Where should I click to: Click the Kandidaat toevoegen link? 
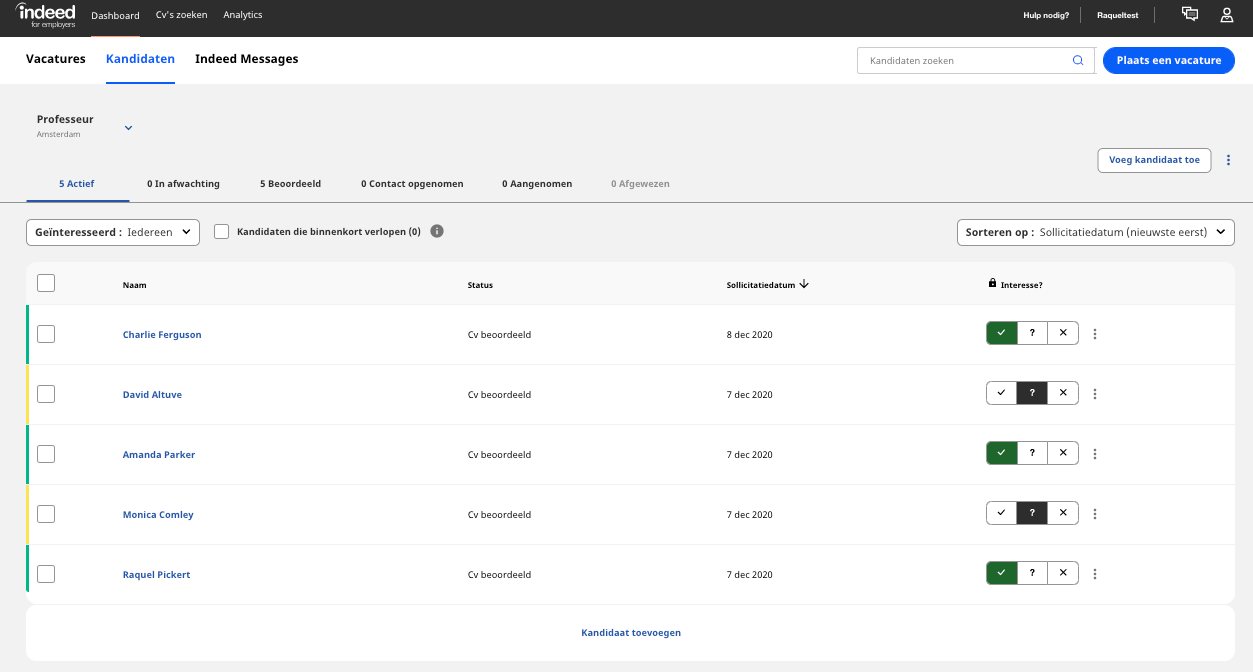(631, 633)
